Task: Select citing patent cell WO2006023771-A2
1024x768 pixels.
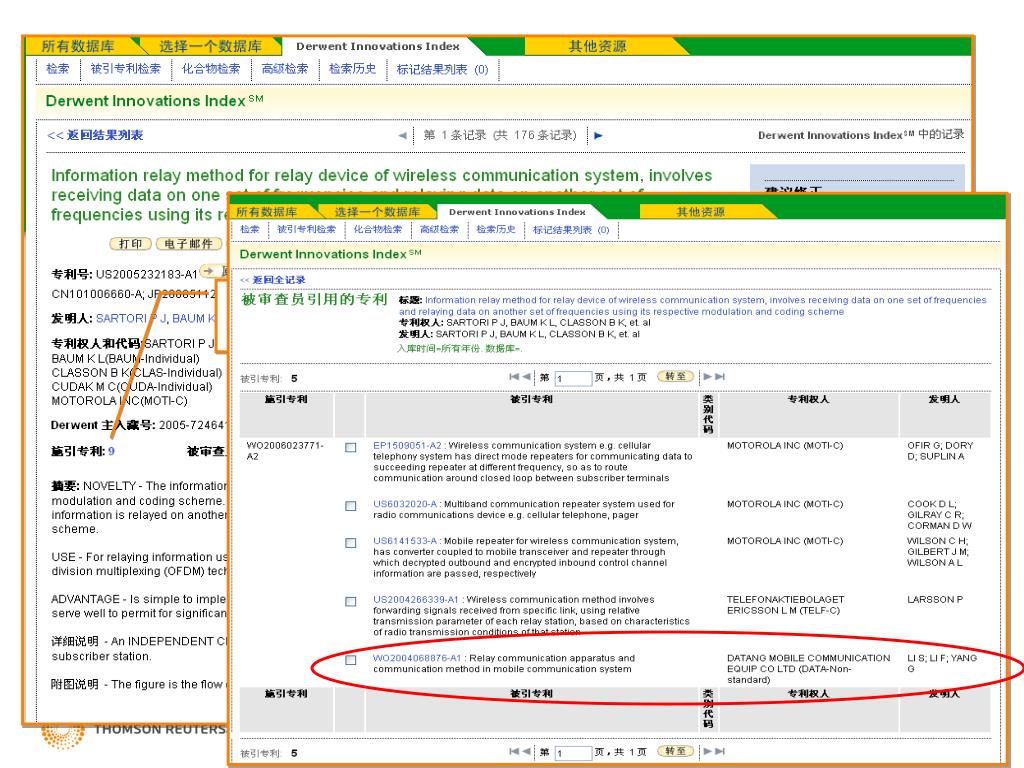Action: coord(285,451)
